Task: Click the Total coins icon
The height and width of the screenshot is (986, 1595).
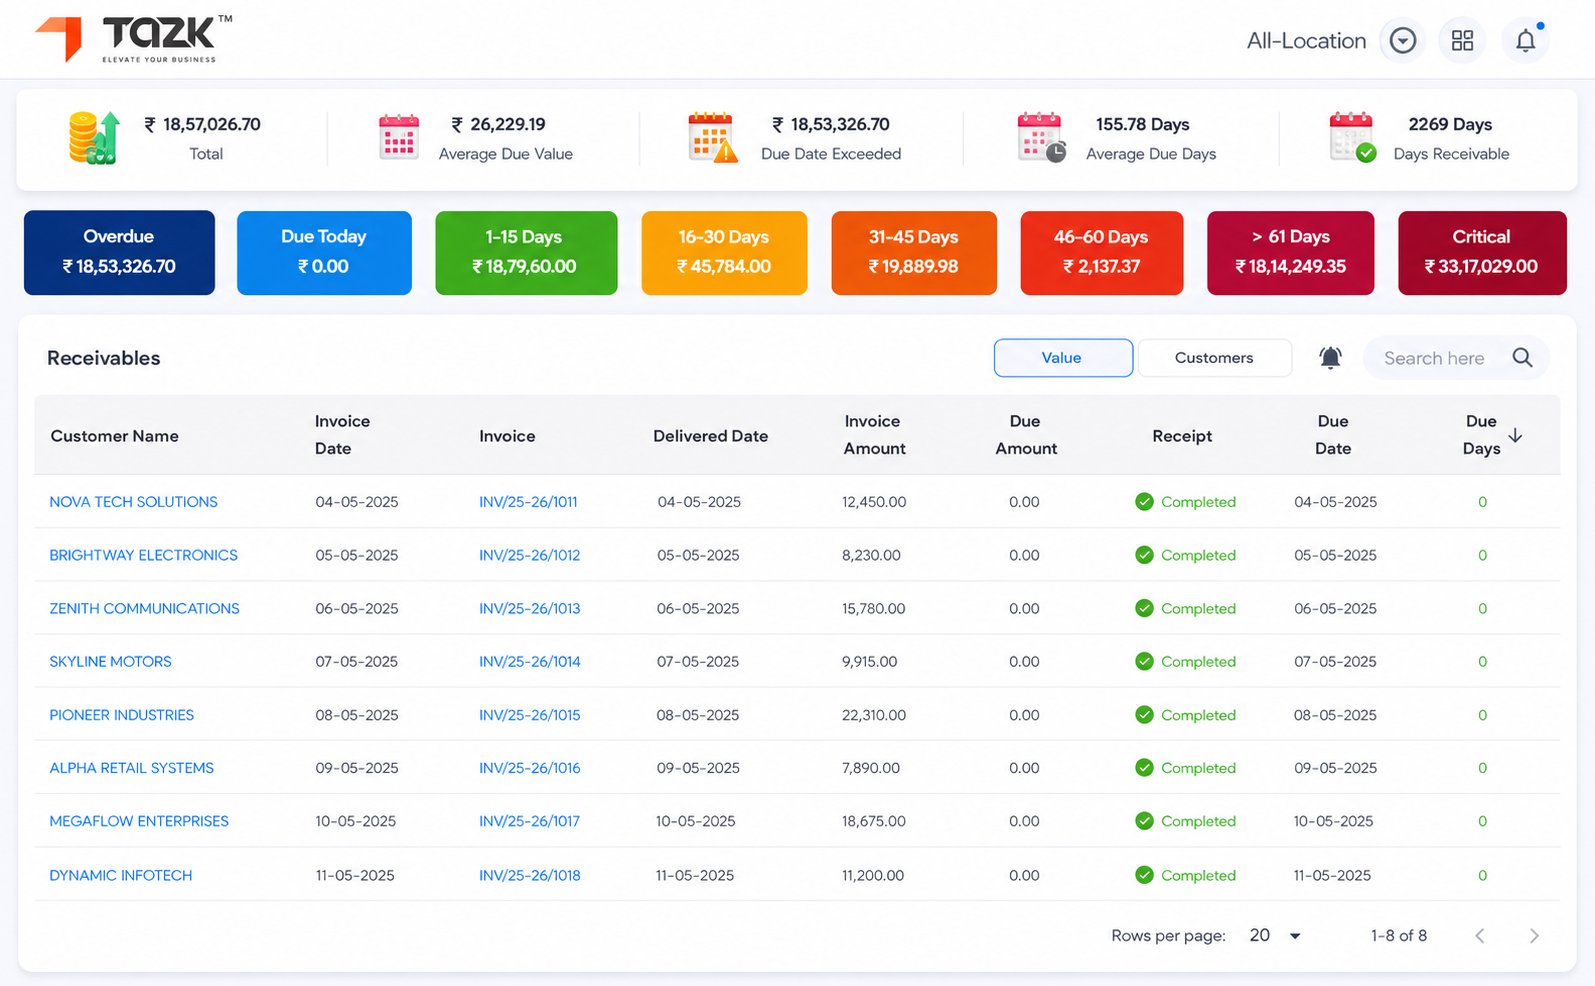Action: click(x=94, y=138)
